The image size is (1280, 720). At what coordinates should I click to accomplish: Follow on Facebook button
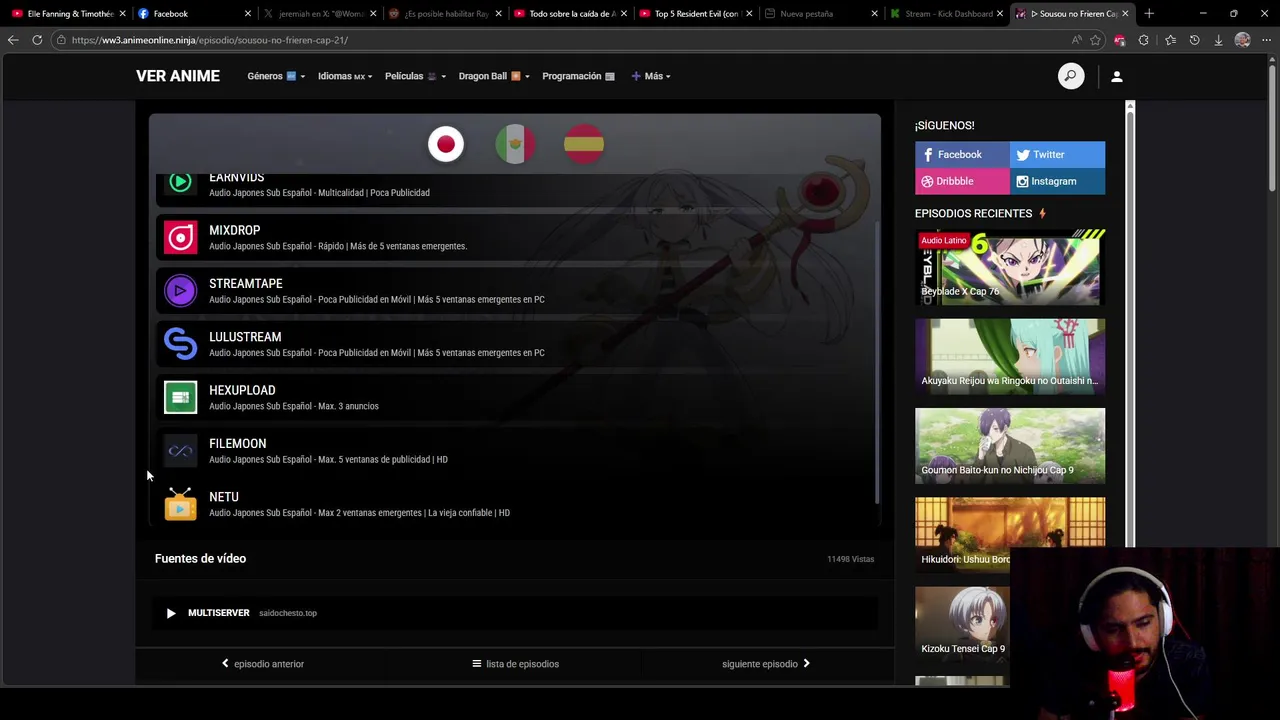click(962, 155)
